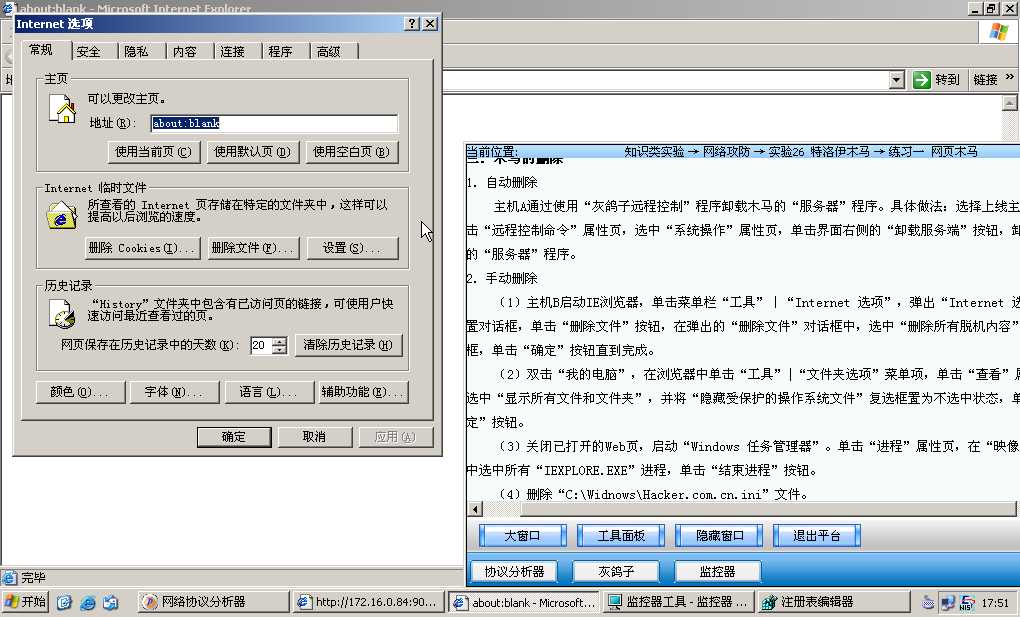Open the 隐私 tab
1020x617 pixels.
(x=137, y=51)
